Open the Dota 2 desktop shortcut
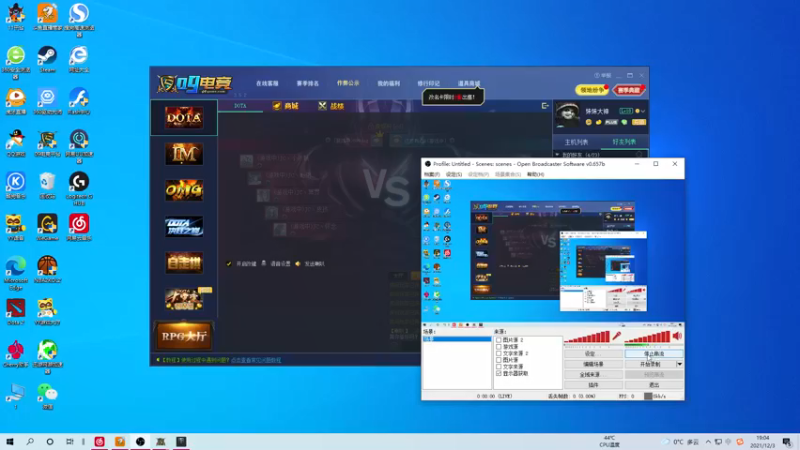800x450 pixels. click(x=16, y=312)
